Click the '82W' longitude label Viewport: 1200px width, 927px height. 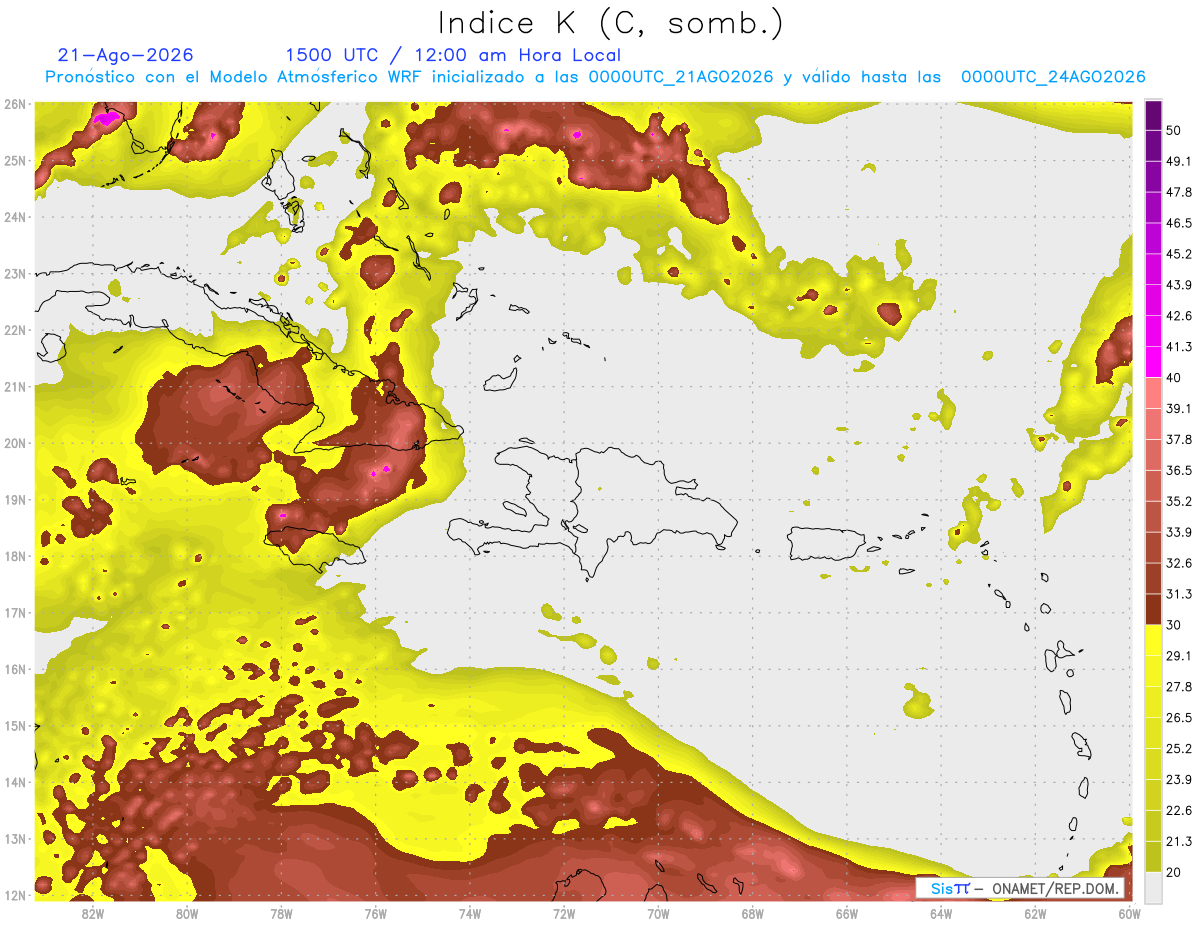point(93,914)
